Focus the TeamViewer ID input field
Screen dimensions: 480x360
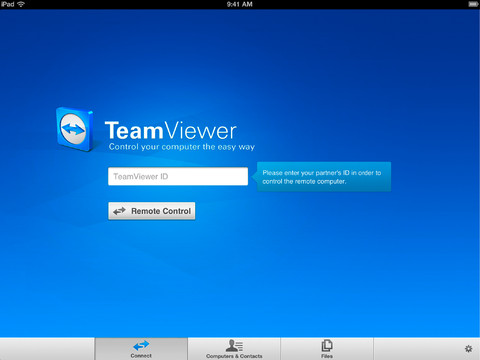click(x=178, y=176)
